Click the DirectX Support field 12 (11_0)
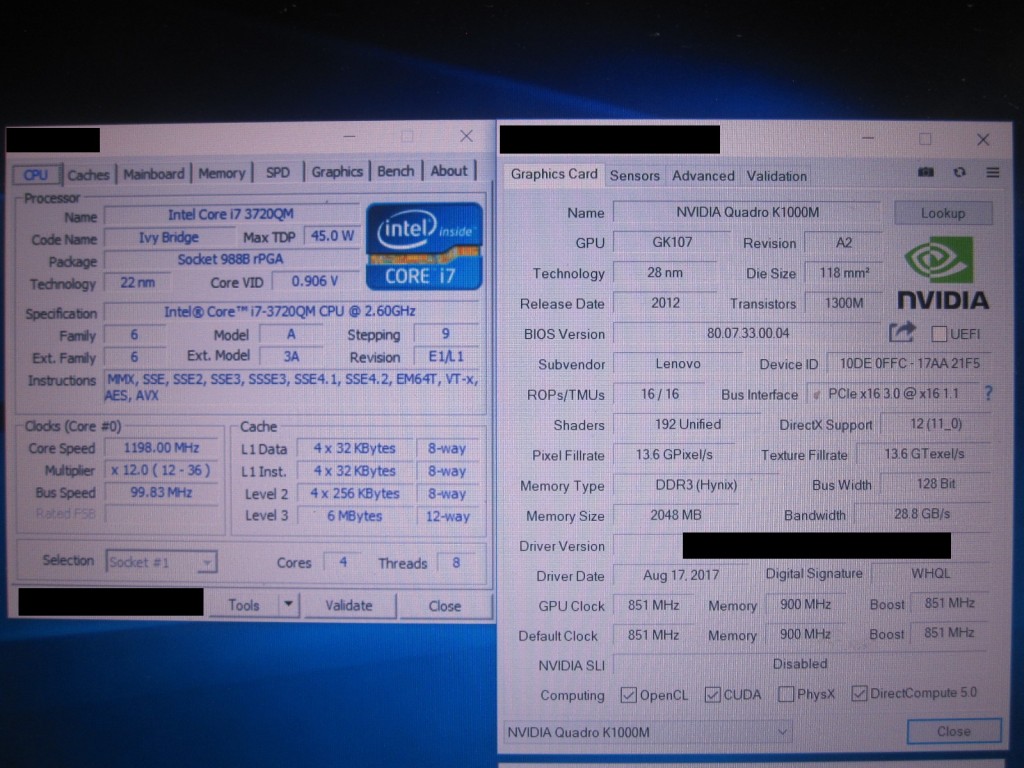Screen dimensions: 1024x768 tap(936, 424)
